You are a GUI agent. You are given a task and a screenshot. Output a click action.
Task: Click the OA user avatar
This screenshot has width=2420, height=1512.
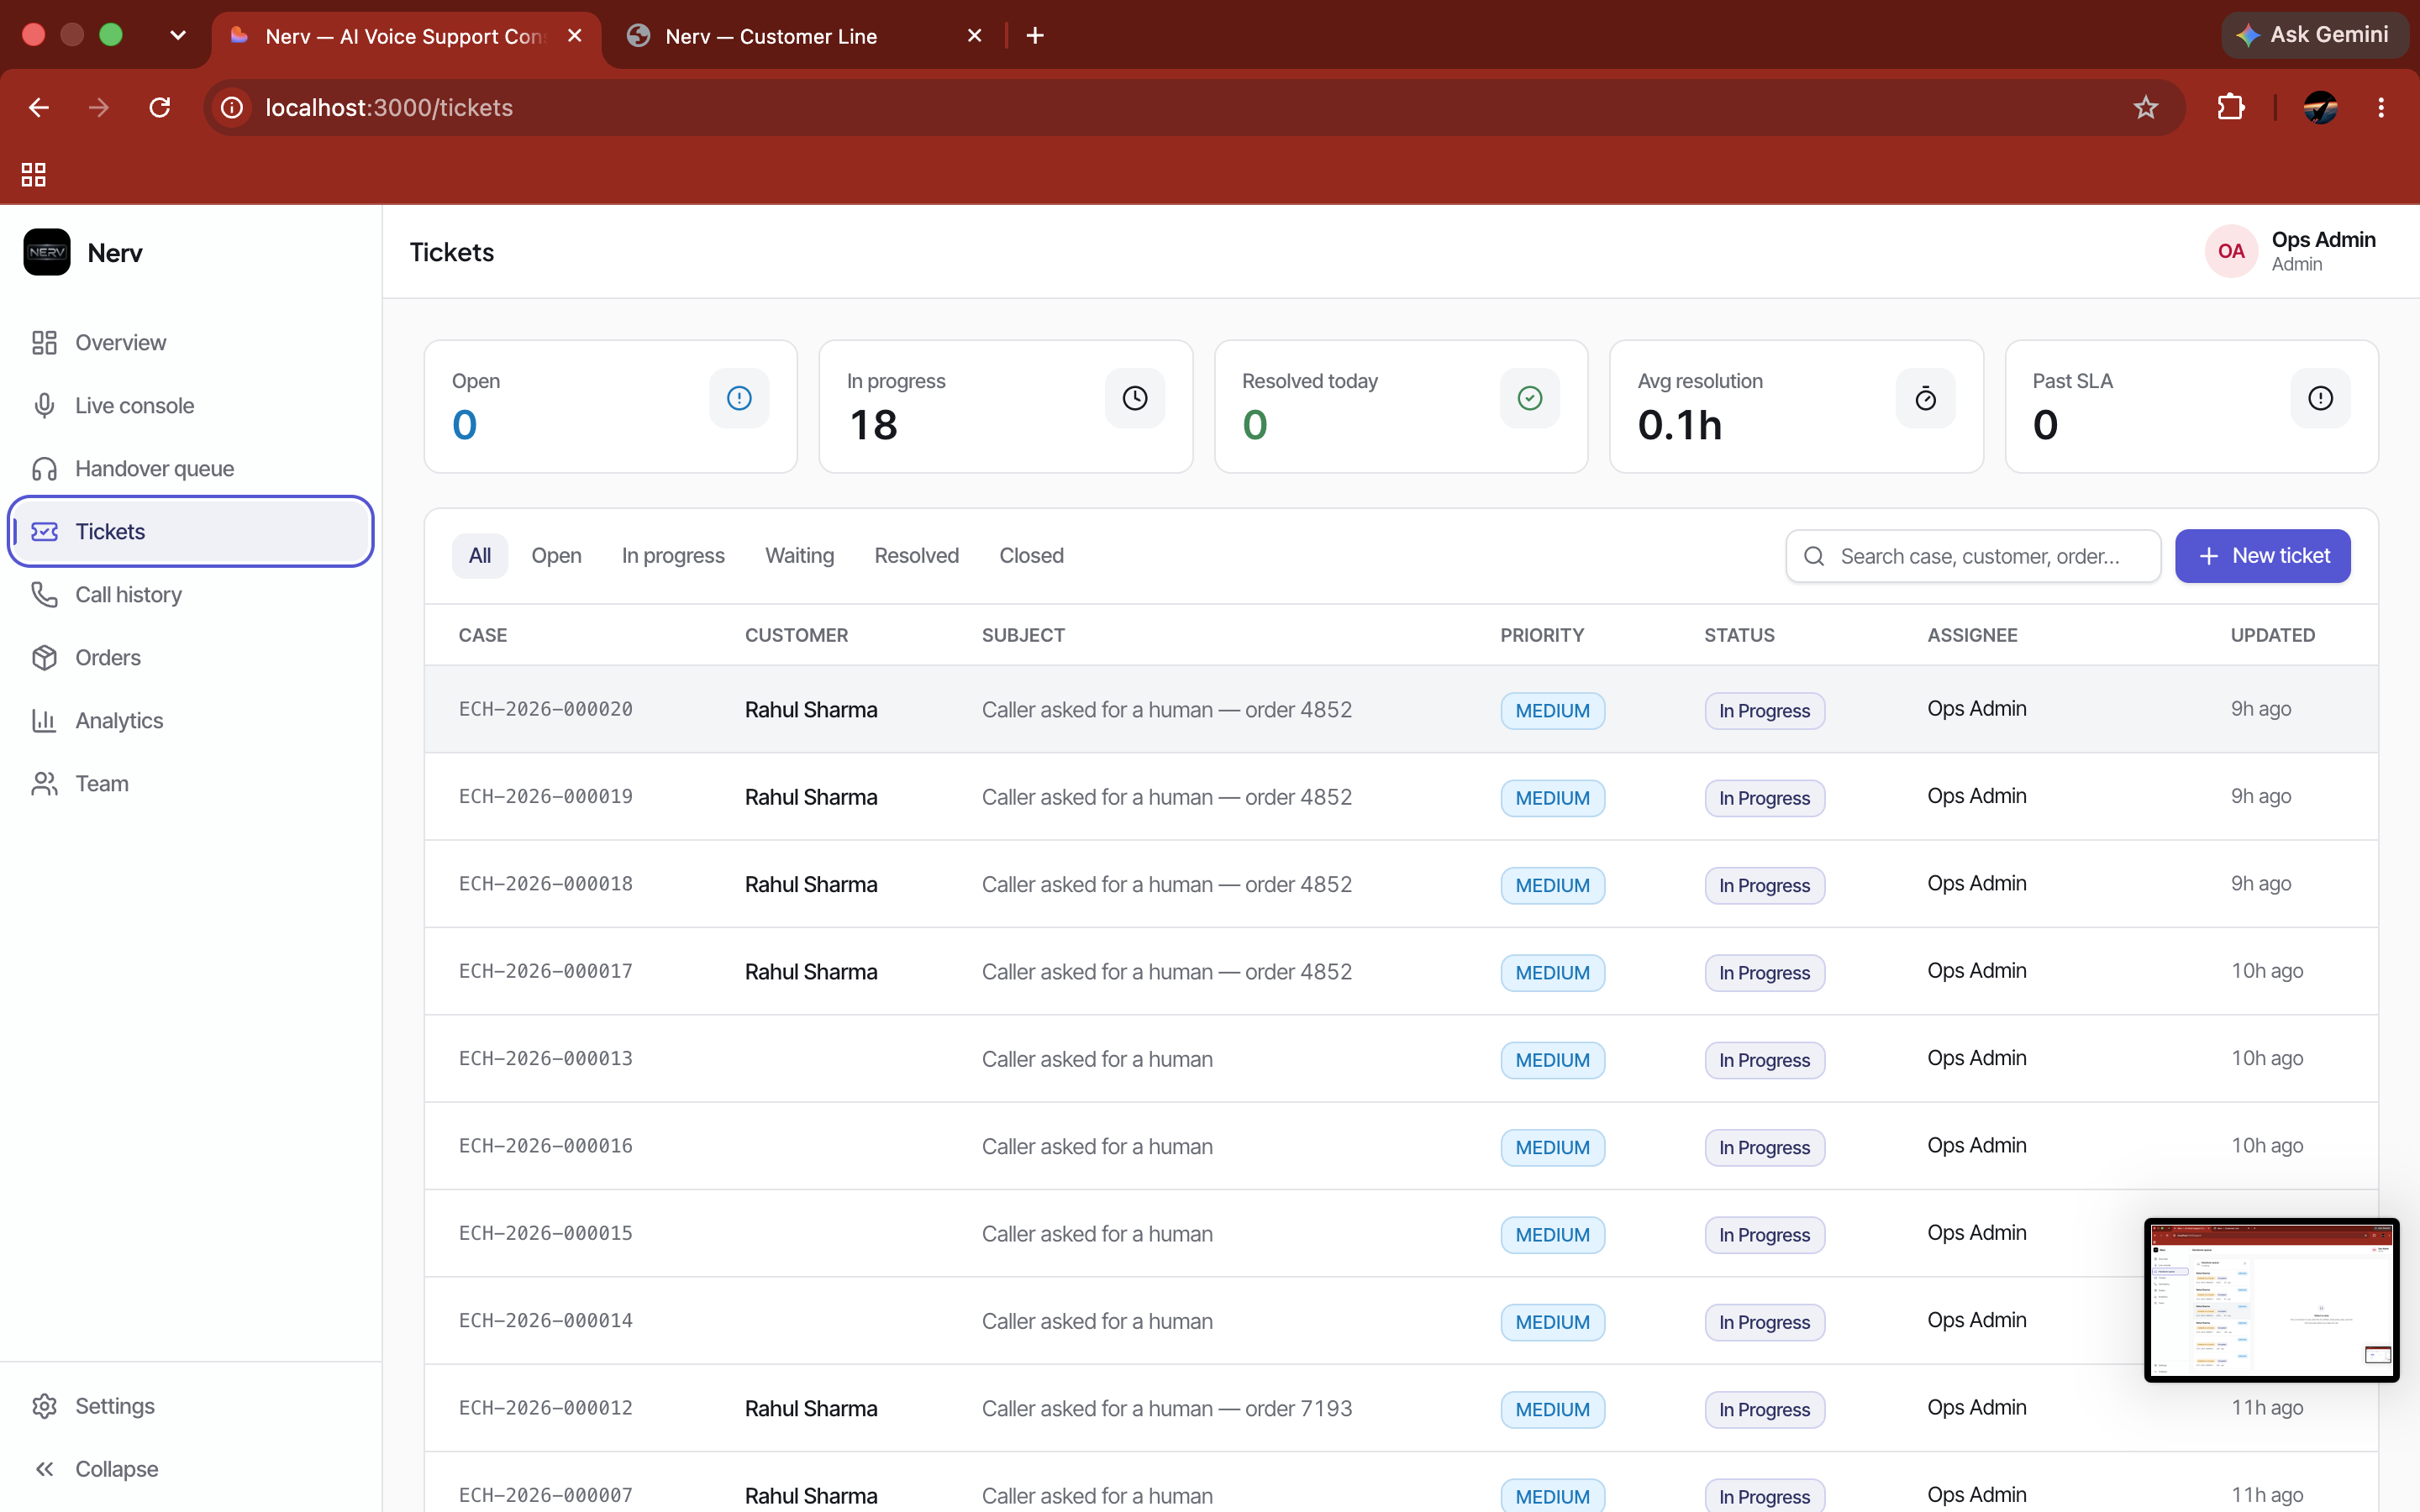tap(2231, 251)
